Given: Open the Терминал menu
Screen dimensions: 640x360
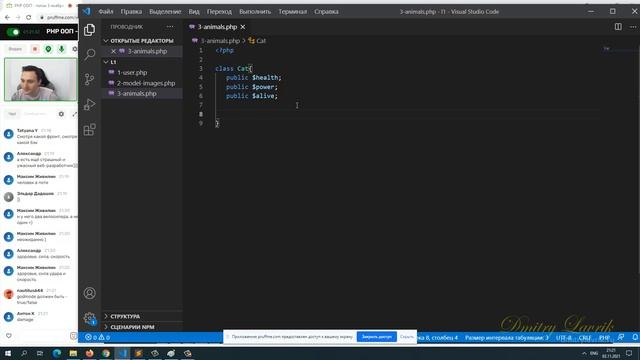Looking at the screenshot, I should [292, 11].
